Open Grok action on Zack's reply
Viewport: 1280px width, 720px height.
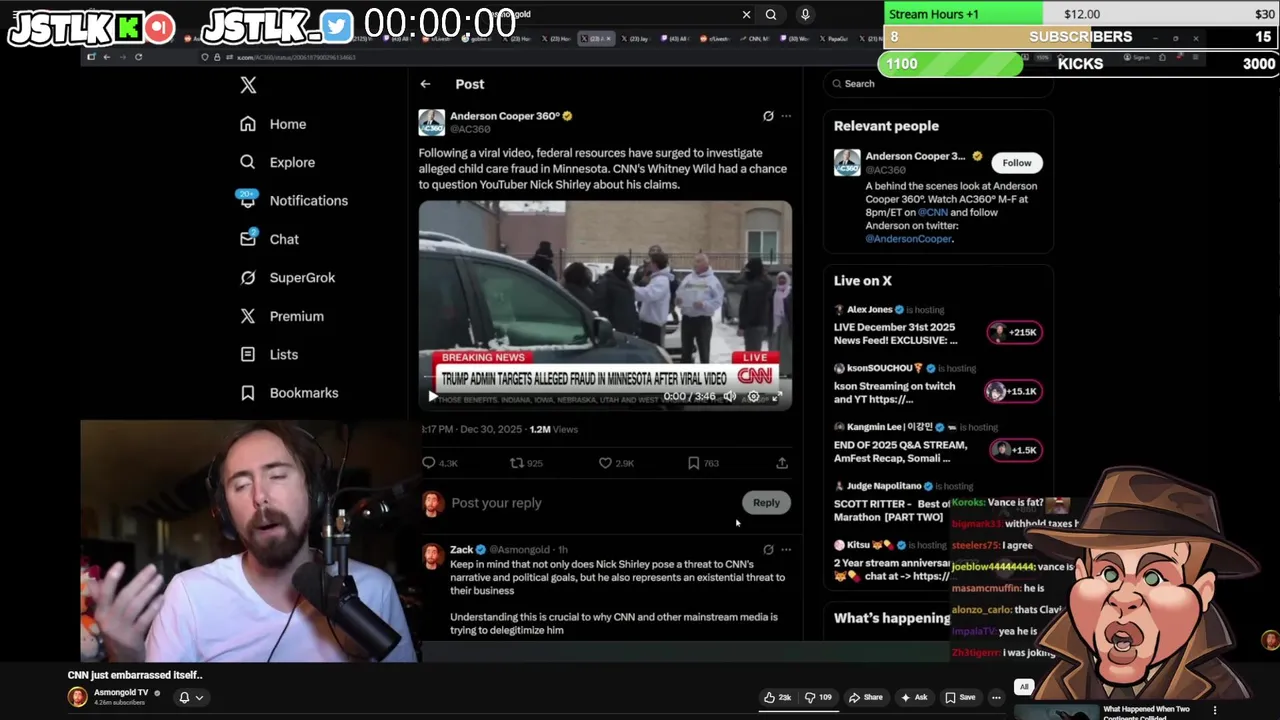[x=768, y=550]
